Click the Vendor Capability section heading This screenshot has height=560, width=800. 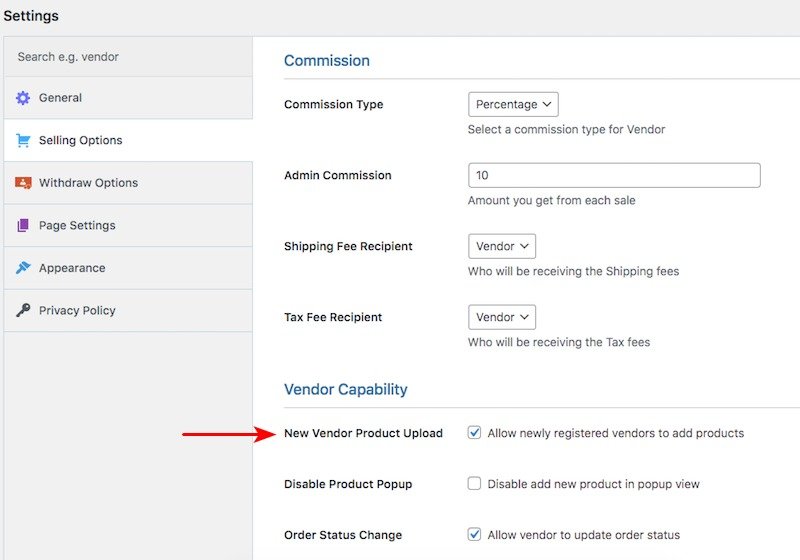pyautogui.click(x=346, y=389)
